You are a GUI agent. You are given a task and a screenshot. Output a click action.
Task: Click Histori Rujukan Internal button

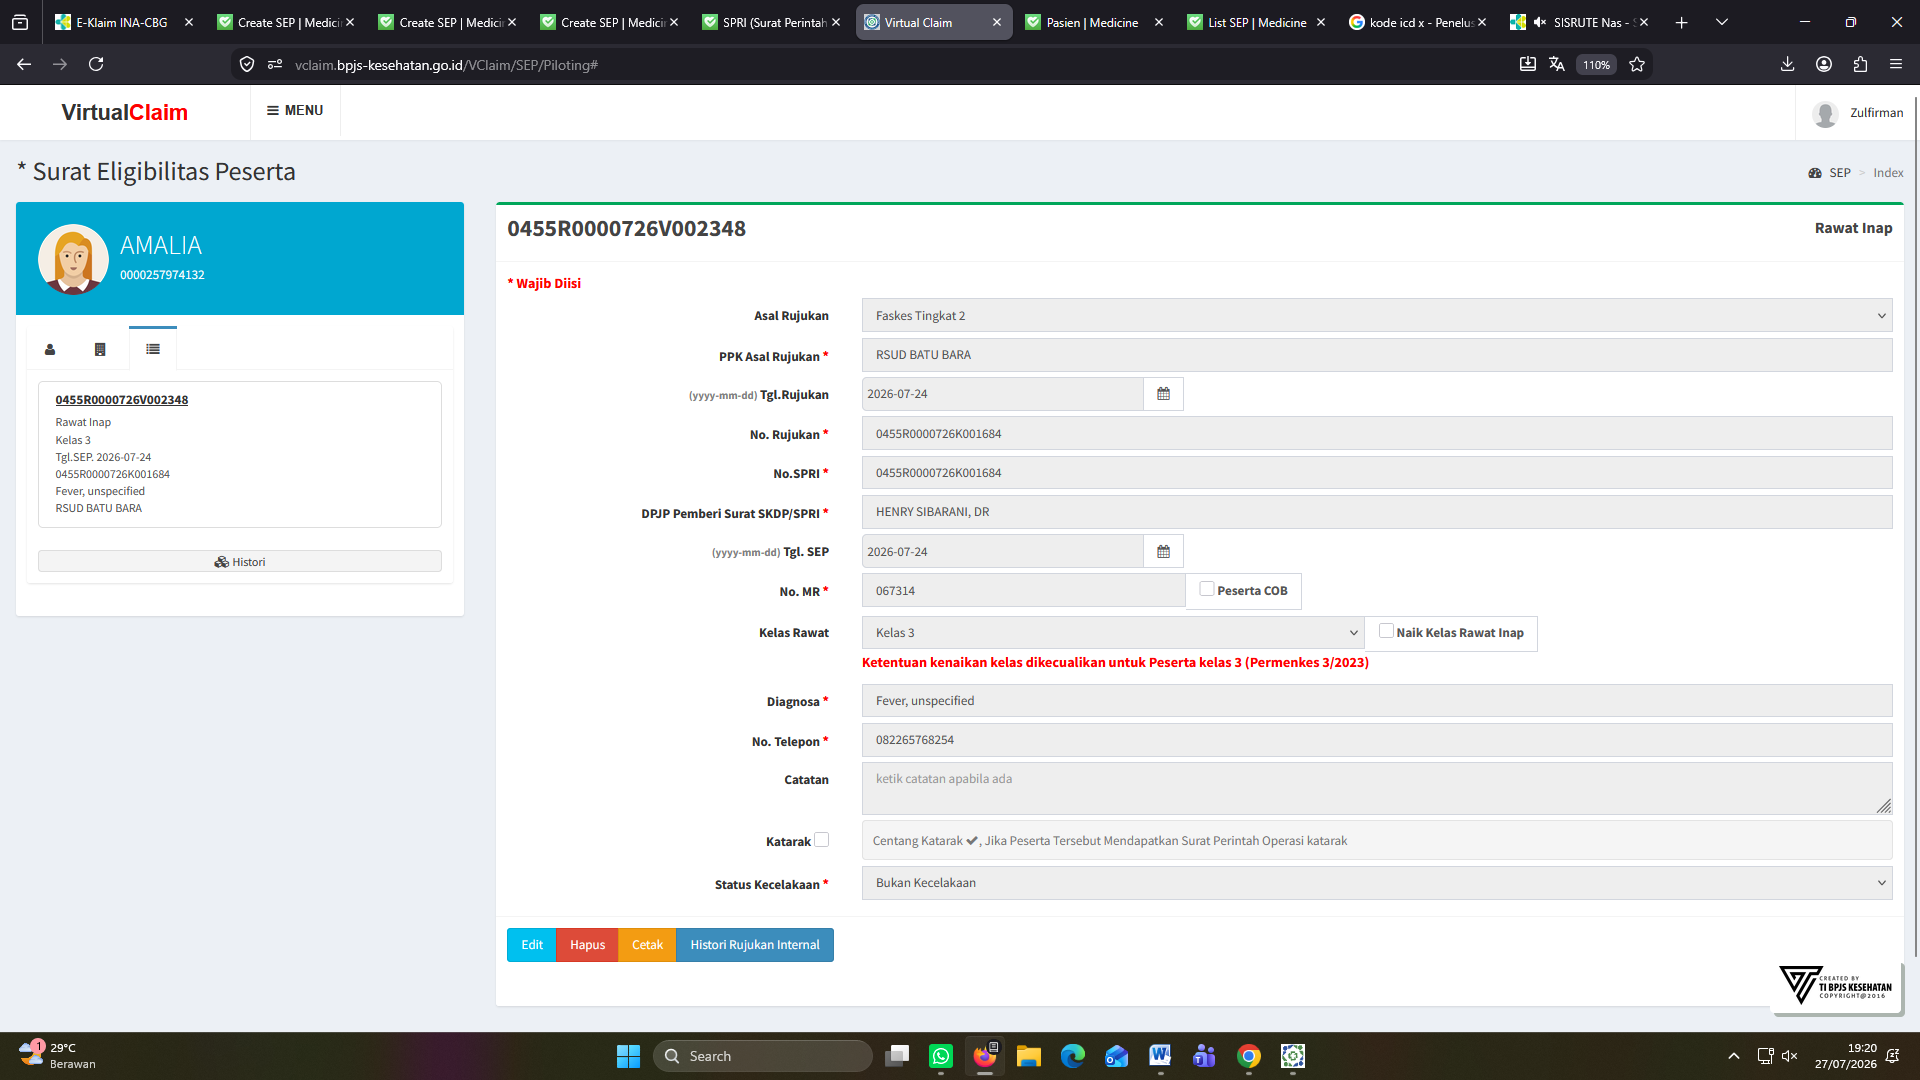tap(755, 945)
